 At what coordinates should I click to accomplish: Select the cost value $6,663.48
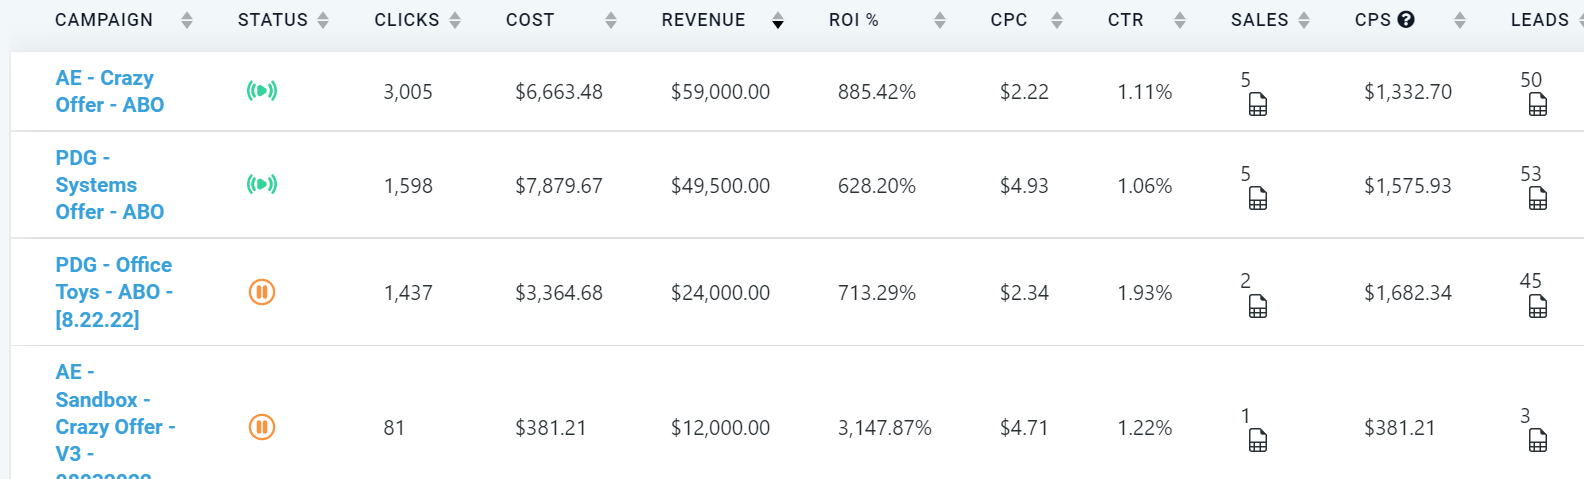[x=559, y=92]
